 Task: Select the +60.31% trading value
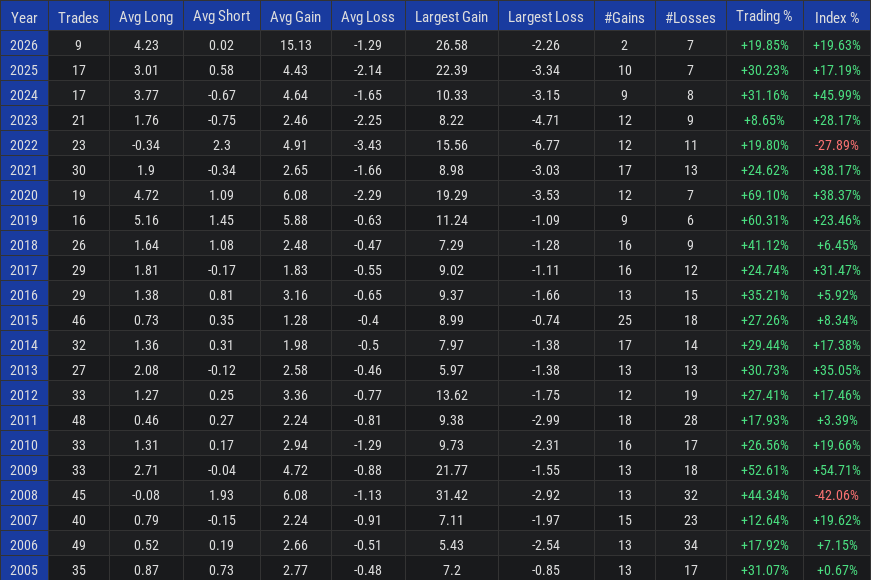[x=764, y=220]
